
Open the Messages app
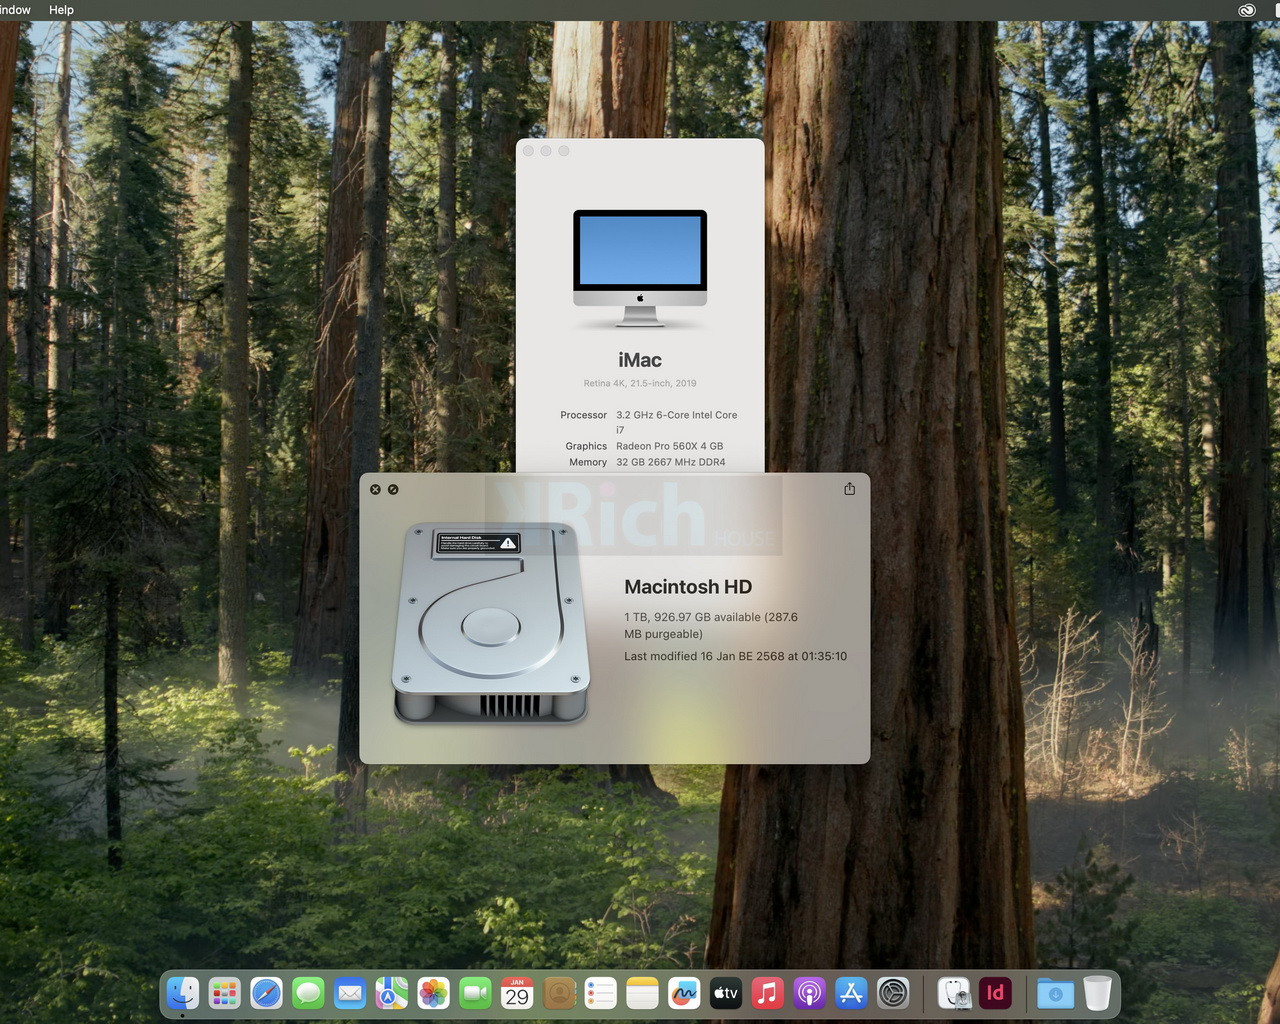[308, 993]
